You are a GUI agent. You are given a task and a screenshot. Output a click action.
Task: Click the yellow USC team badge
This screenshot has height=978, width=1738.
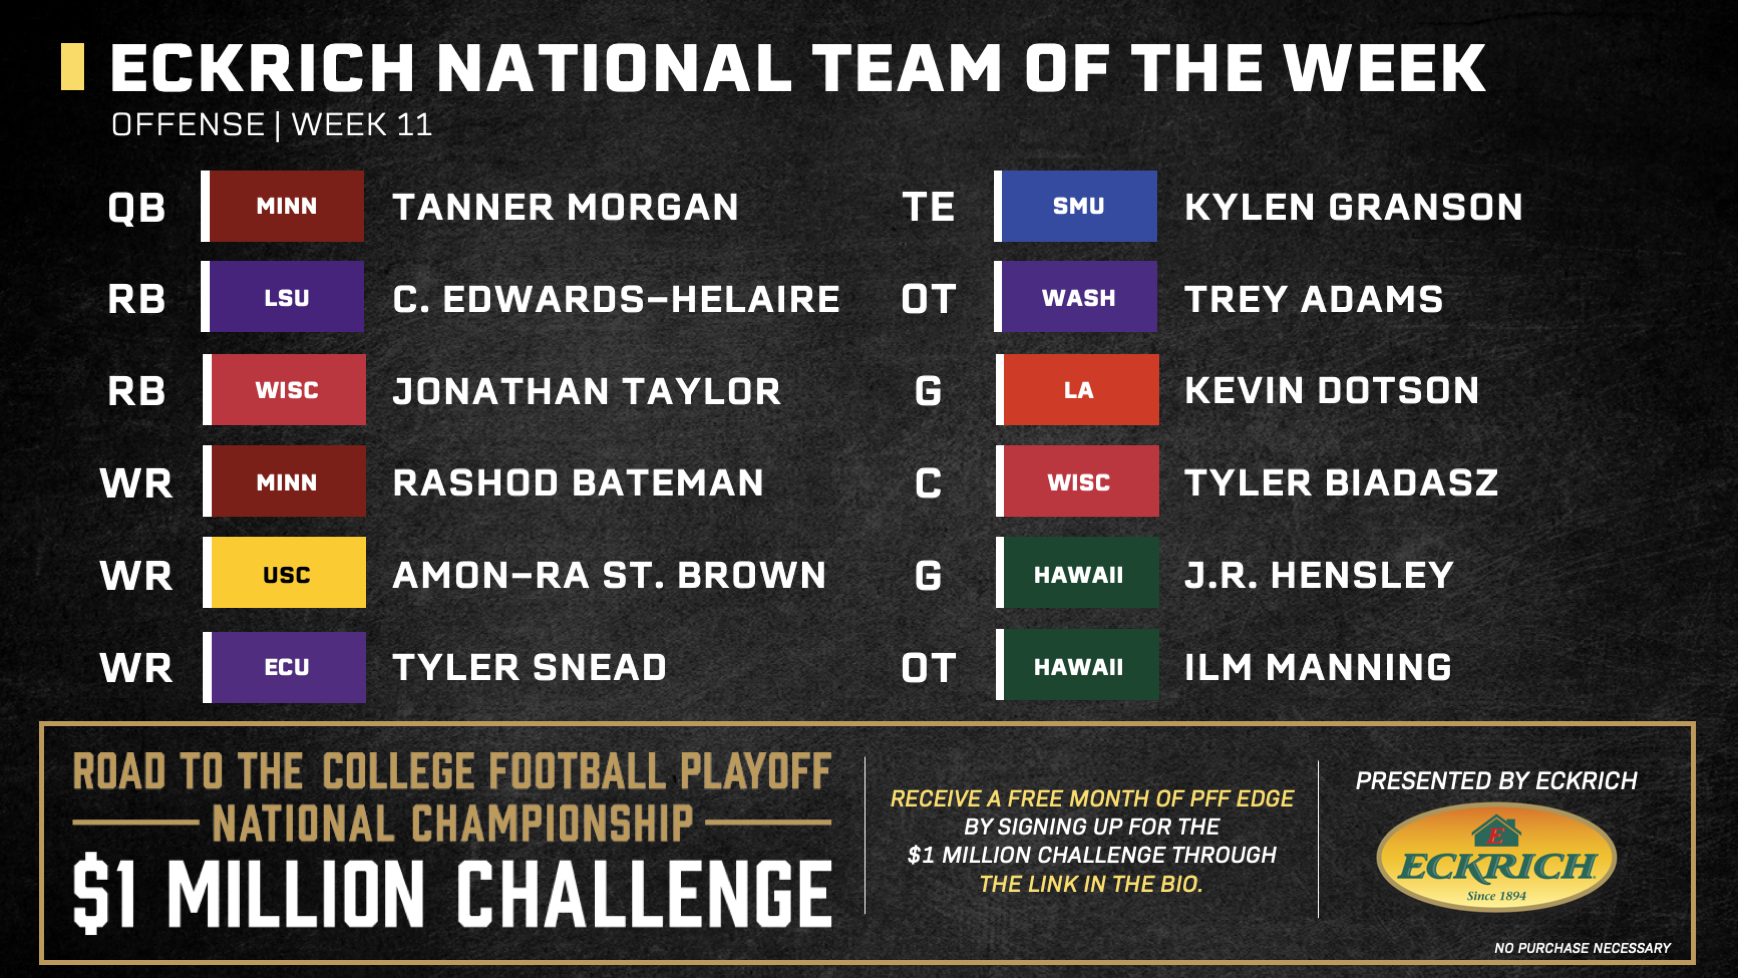(x=288, y=574)
